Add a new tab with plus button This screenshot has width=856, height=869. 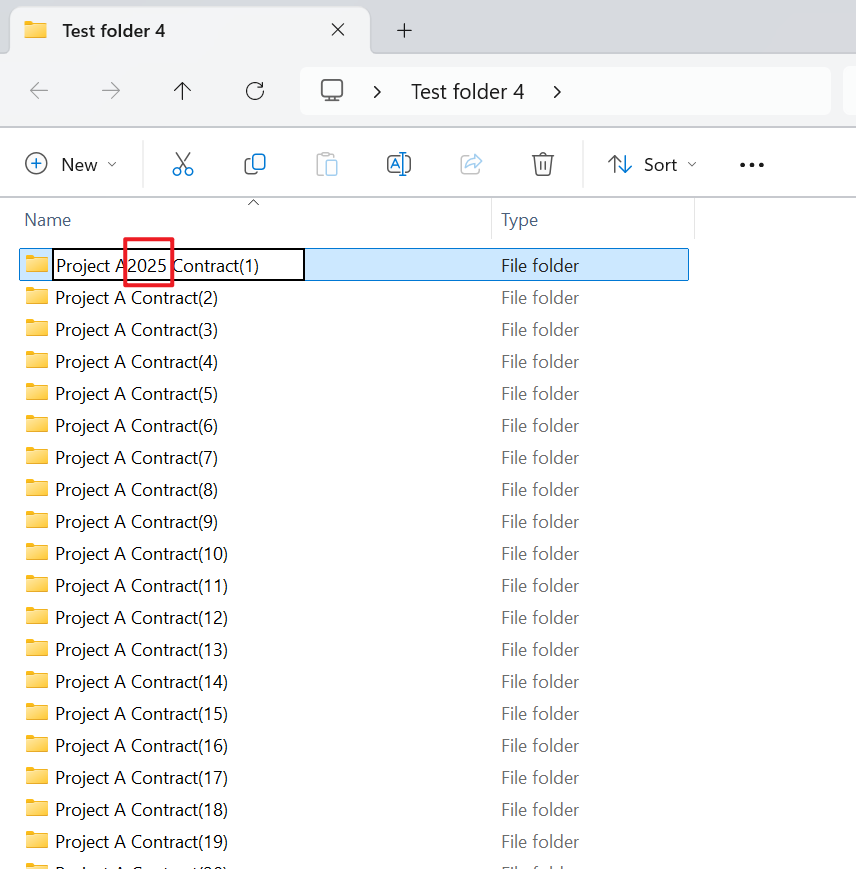(x=404, y=30)
